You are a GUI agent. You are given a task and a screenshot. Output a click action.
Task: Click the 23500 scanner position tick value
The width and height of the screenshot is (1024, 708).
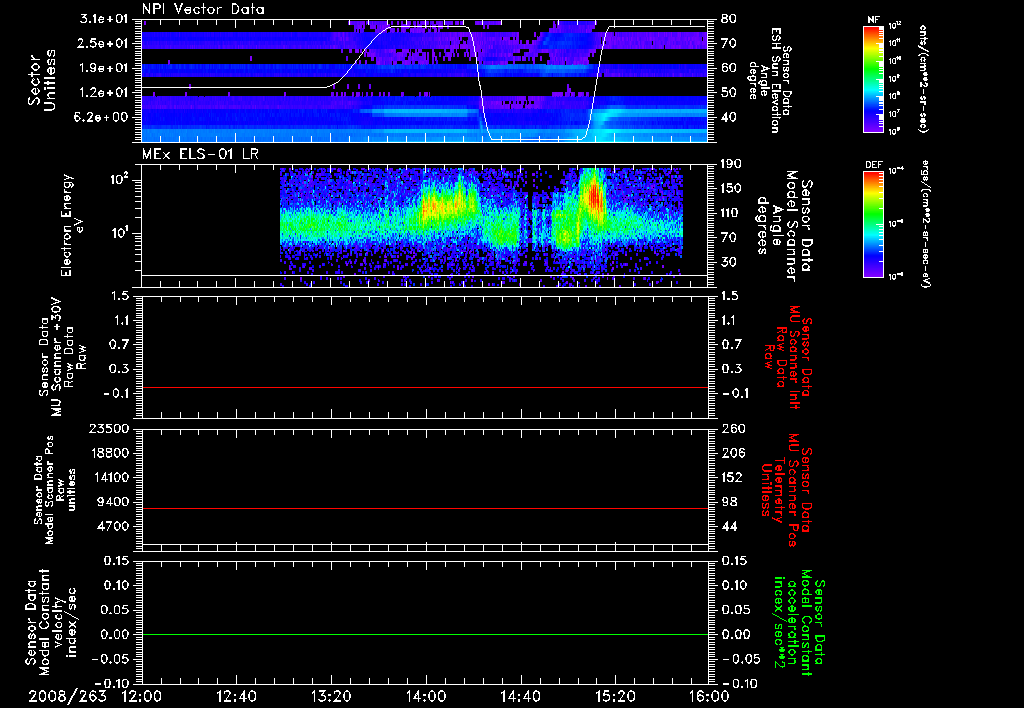108,428
